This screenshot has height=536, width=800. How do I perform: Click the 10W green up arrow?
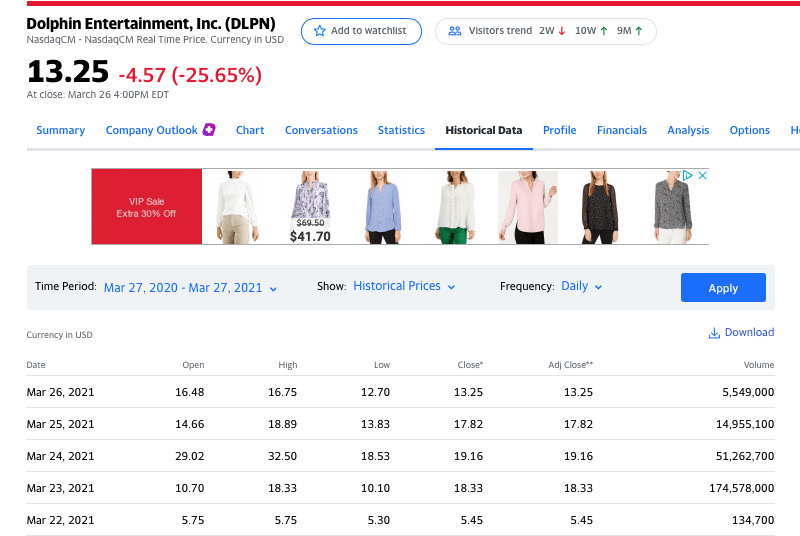click(x=604, y=31)
